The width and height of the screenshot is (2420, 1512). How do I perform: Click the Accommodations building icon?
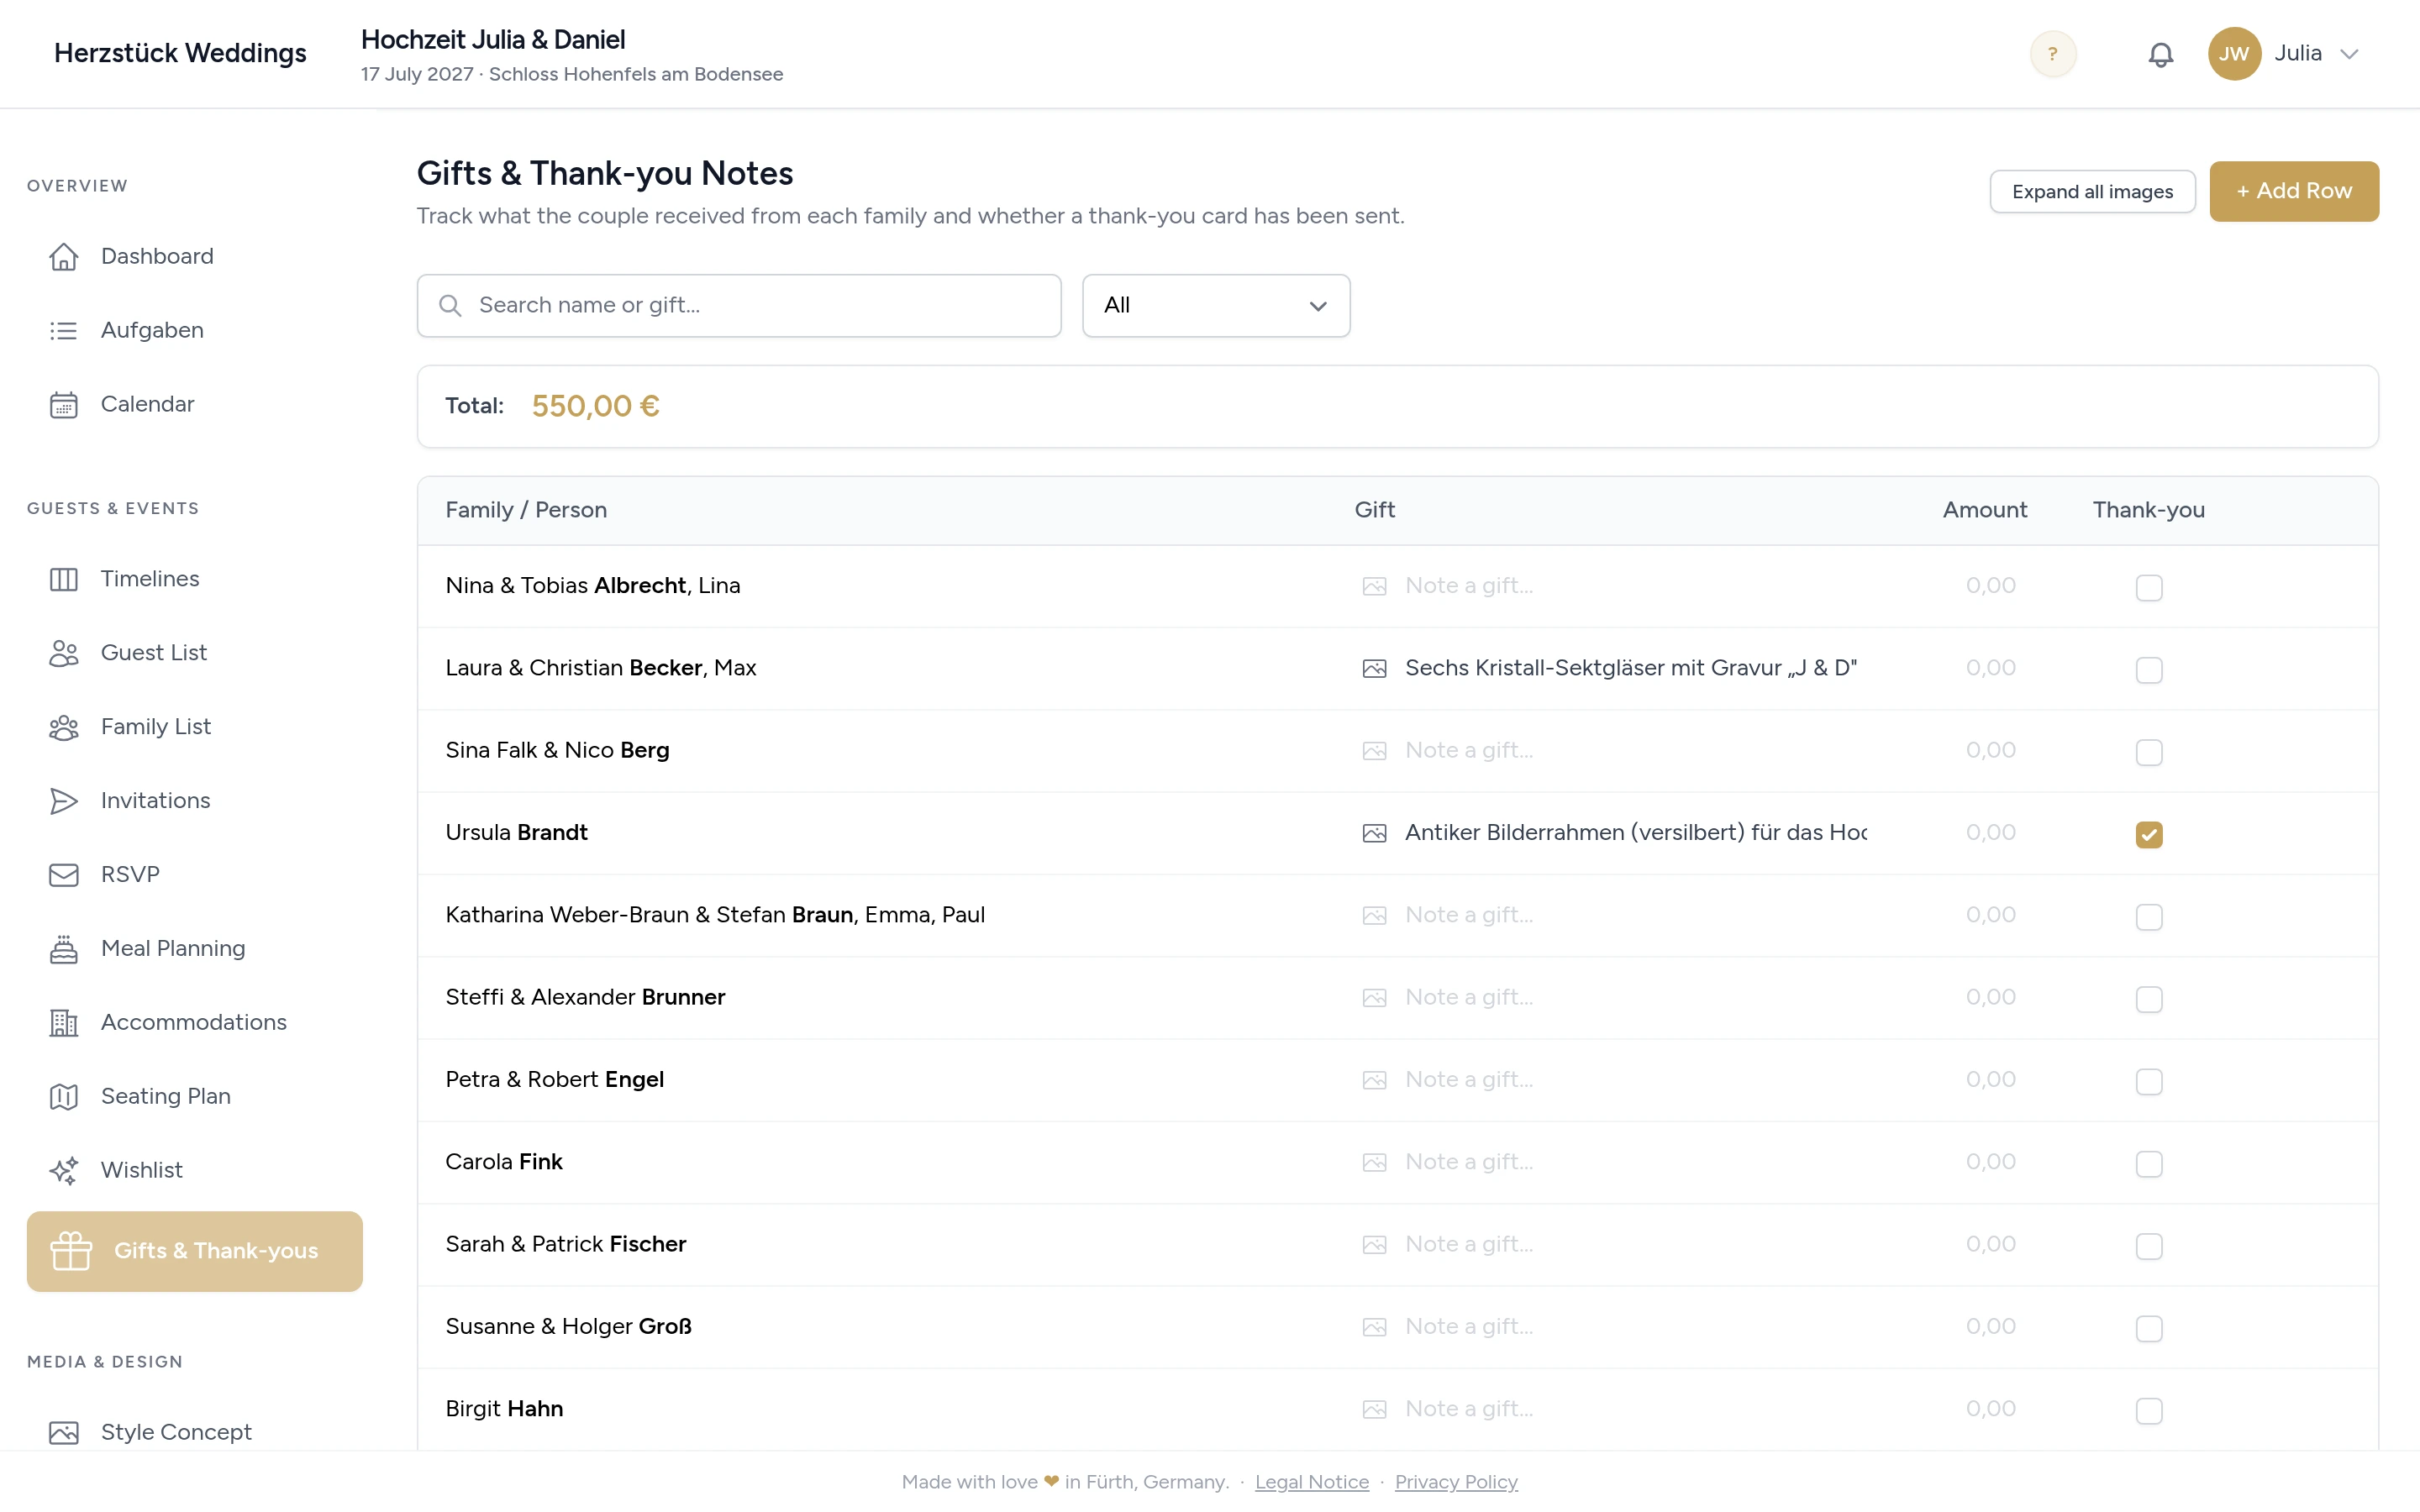point(64,1023)
